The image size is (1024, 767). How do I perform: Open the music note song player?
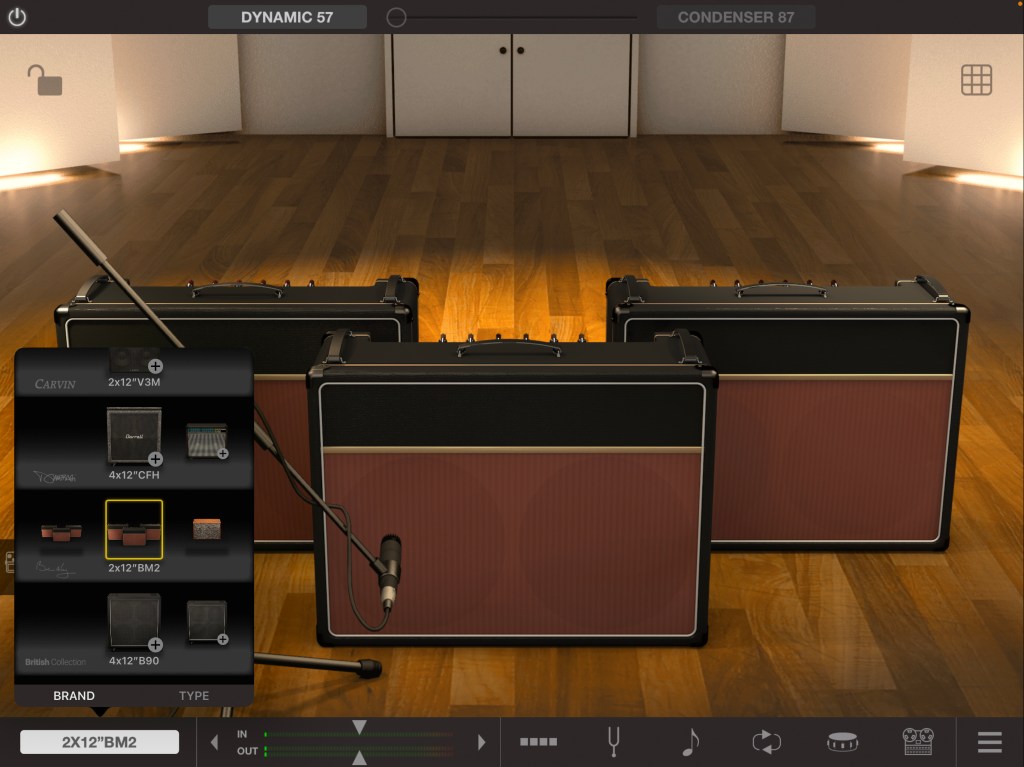tap(690, 742)
